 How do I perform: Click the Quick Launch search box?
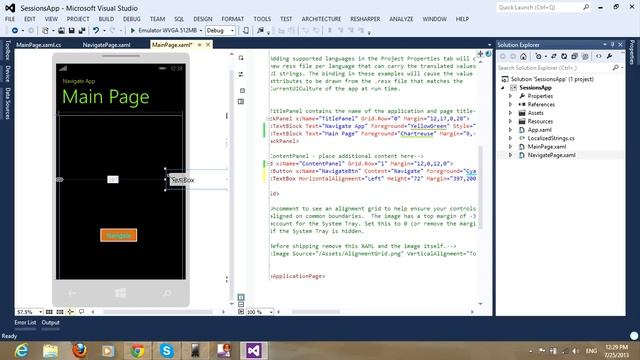pos(544,7)
